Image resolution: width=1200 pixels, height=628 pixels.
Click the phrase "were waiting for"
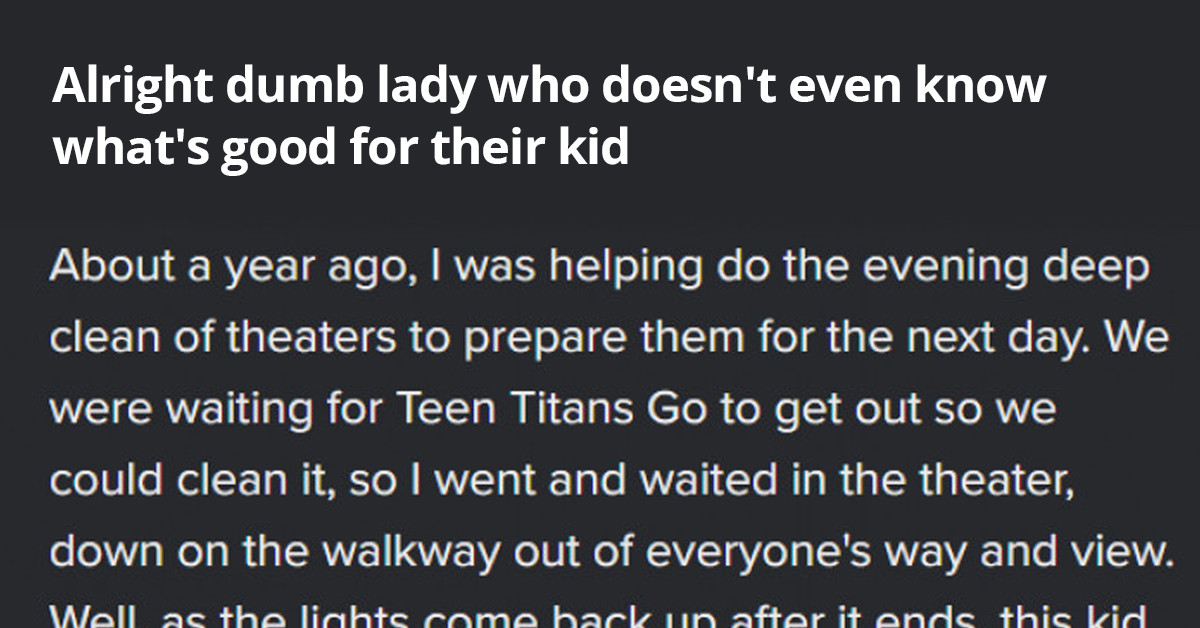213,411
